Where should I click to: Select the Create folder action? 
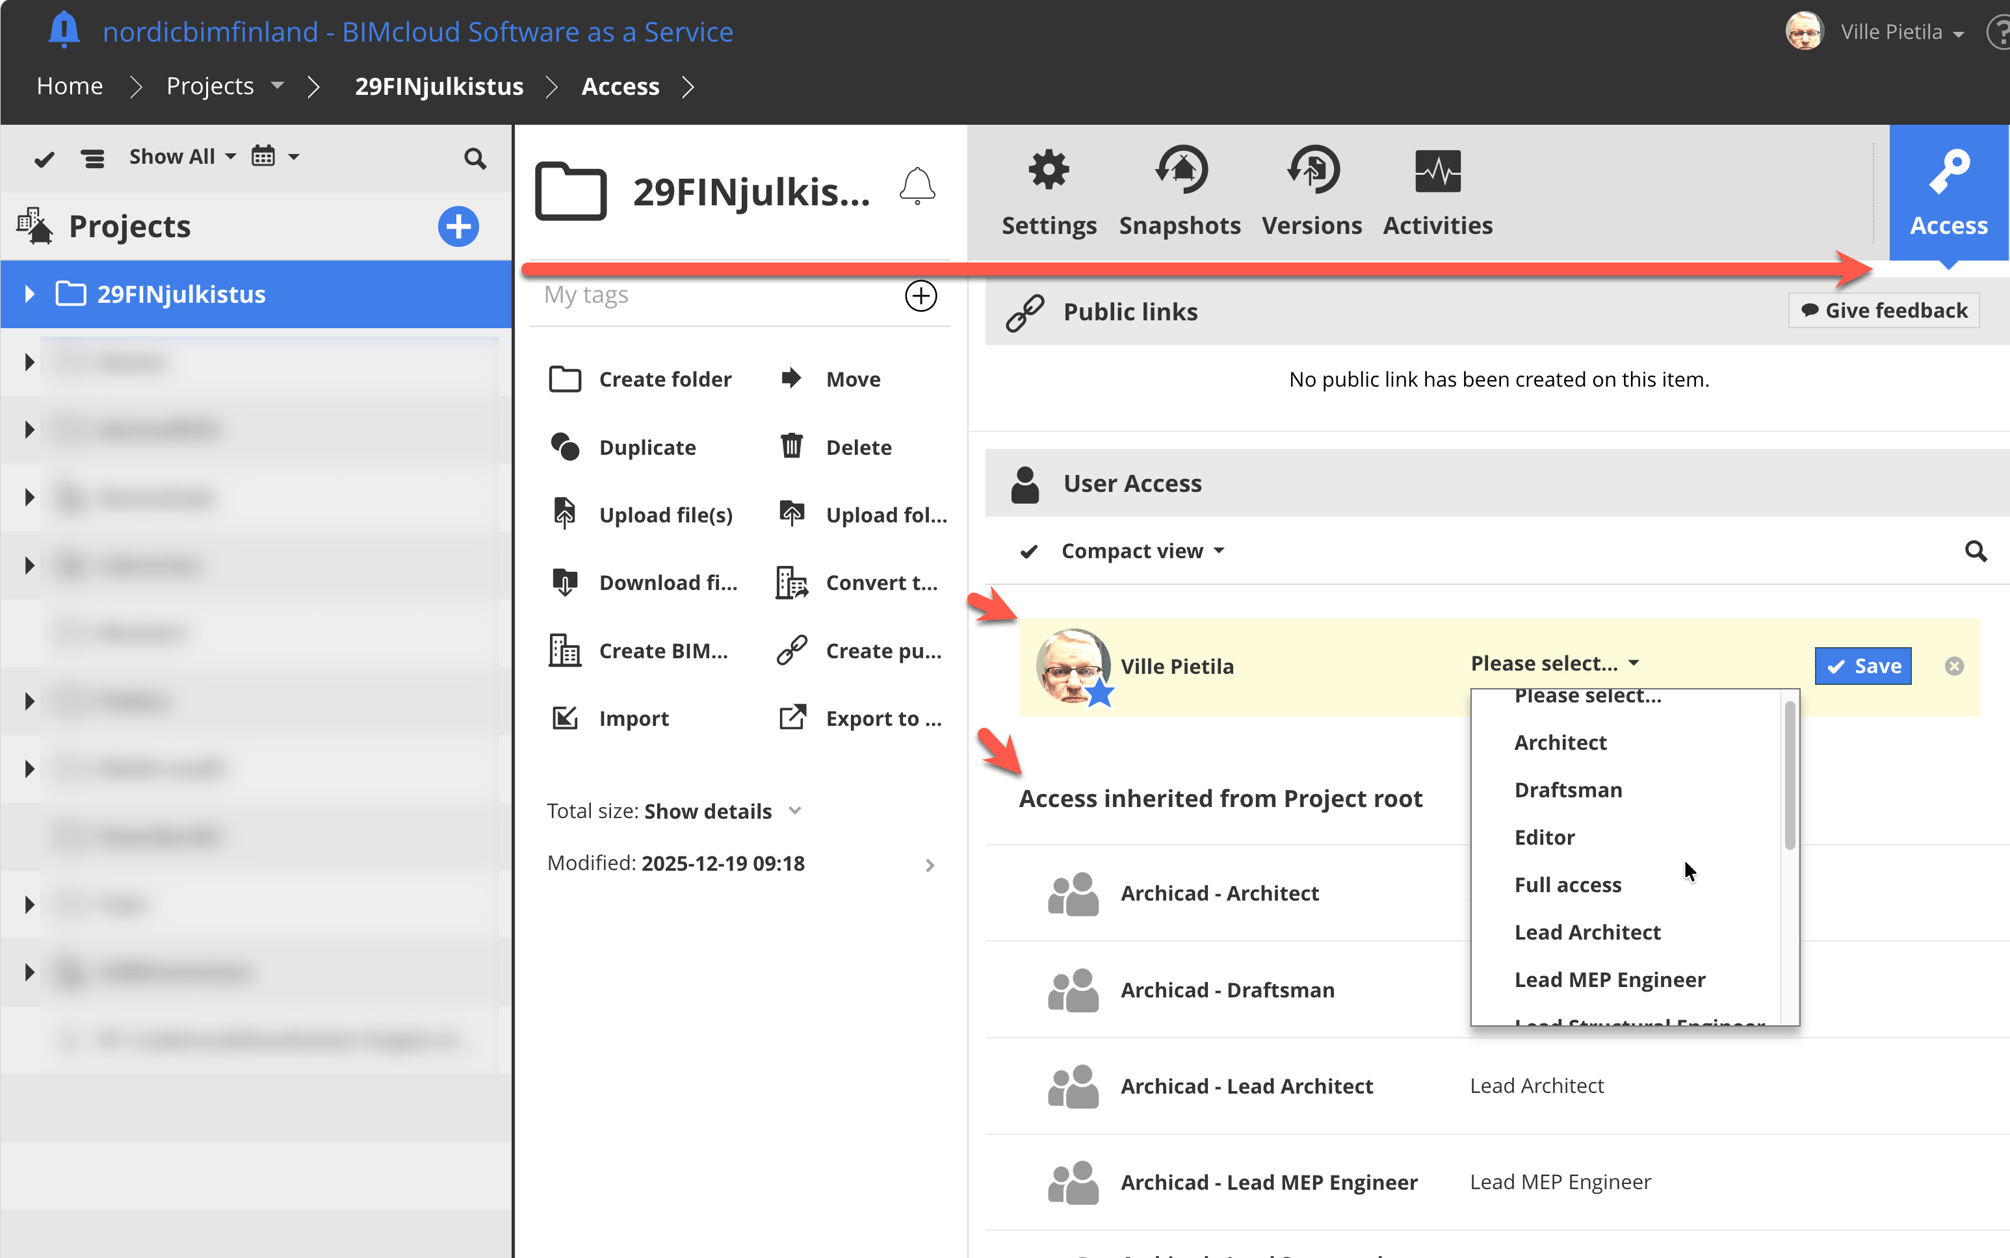[x=665, y=378]
